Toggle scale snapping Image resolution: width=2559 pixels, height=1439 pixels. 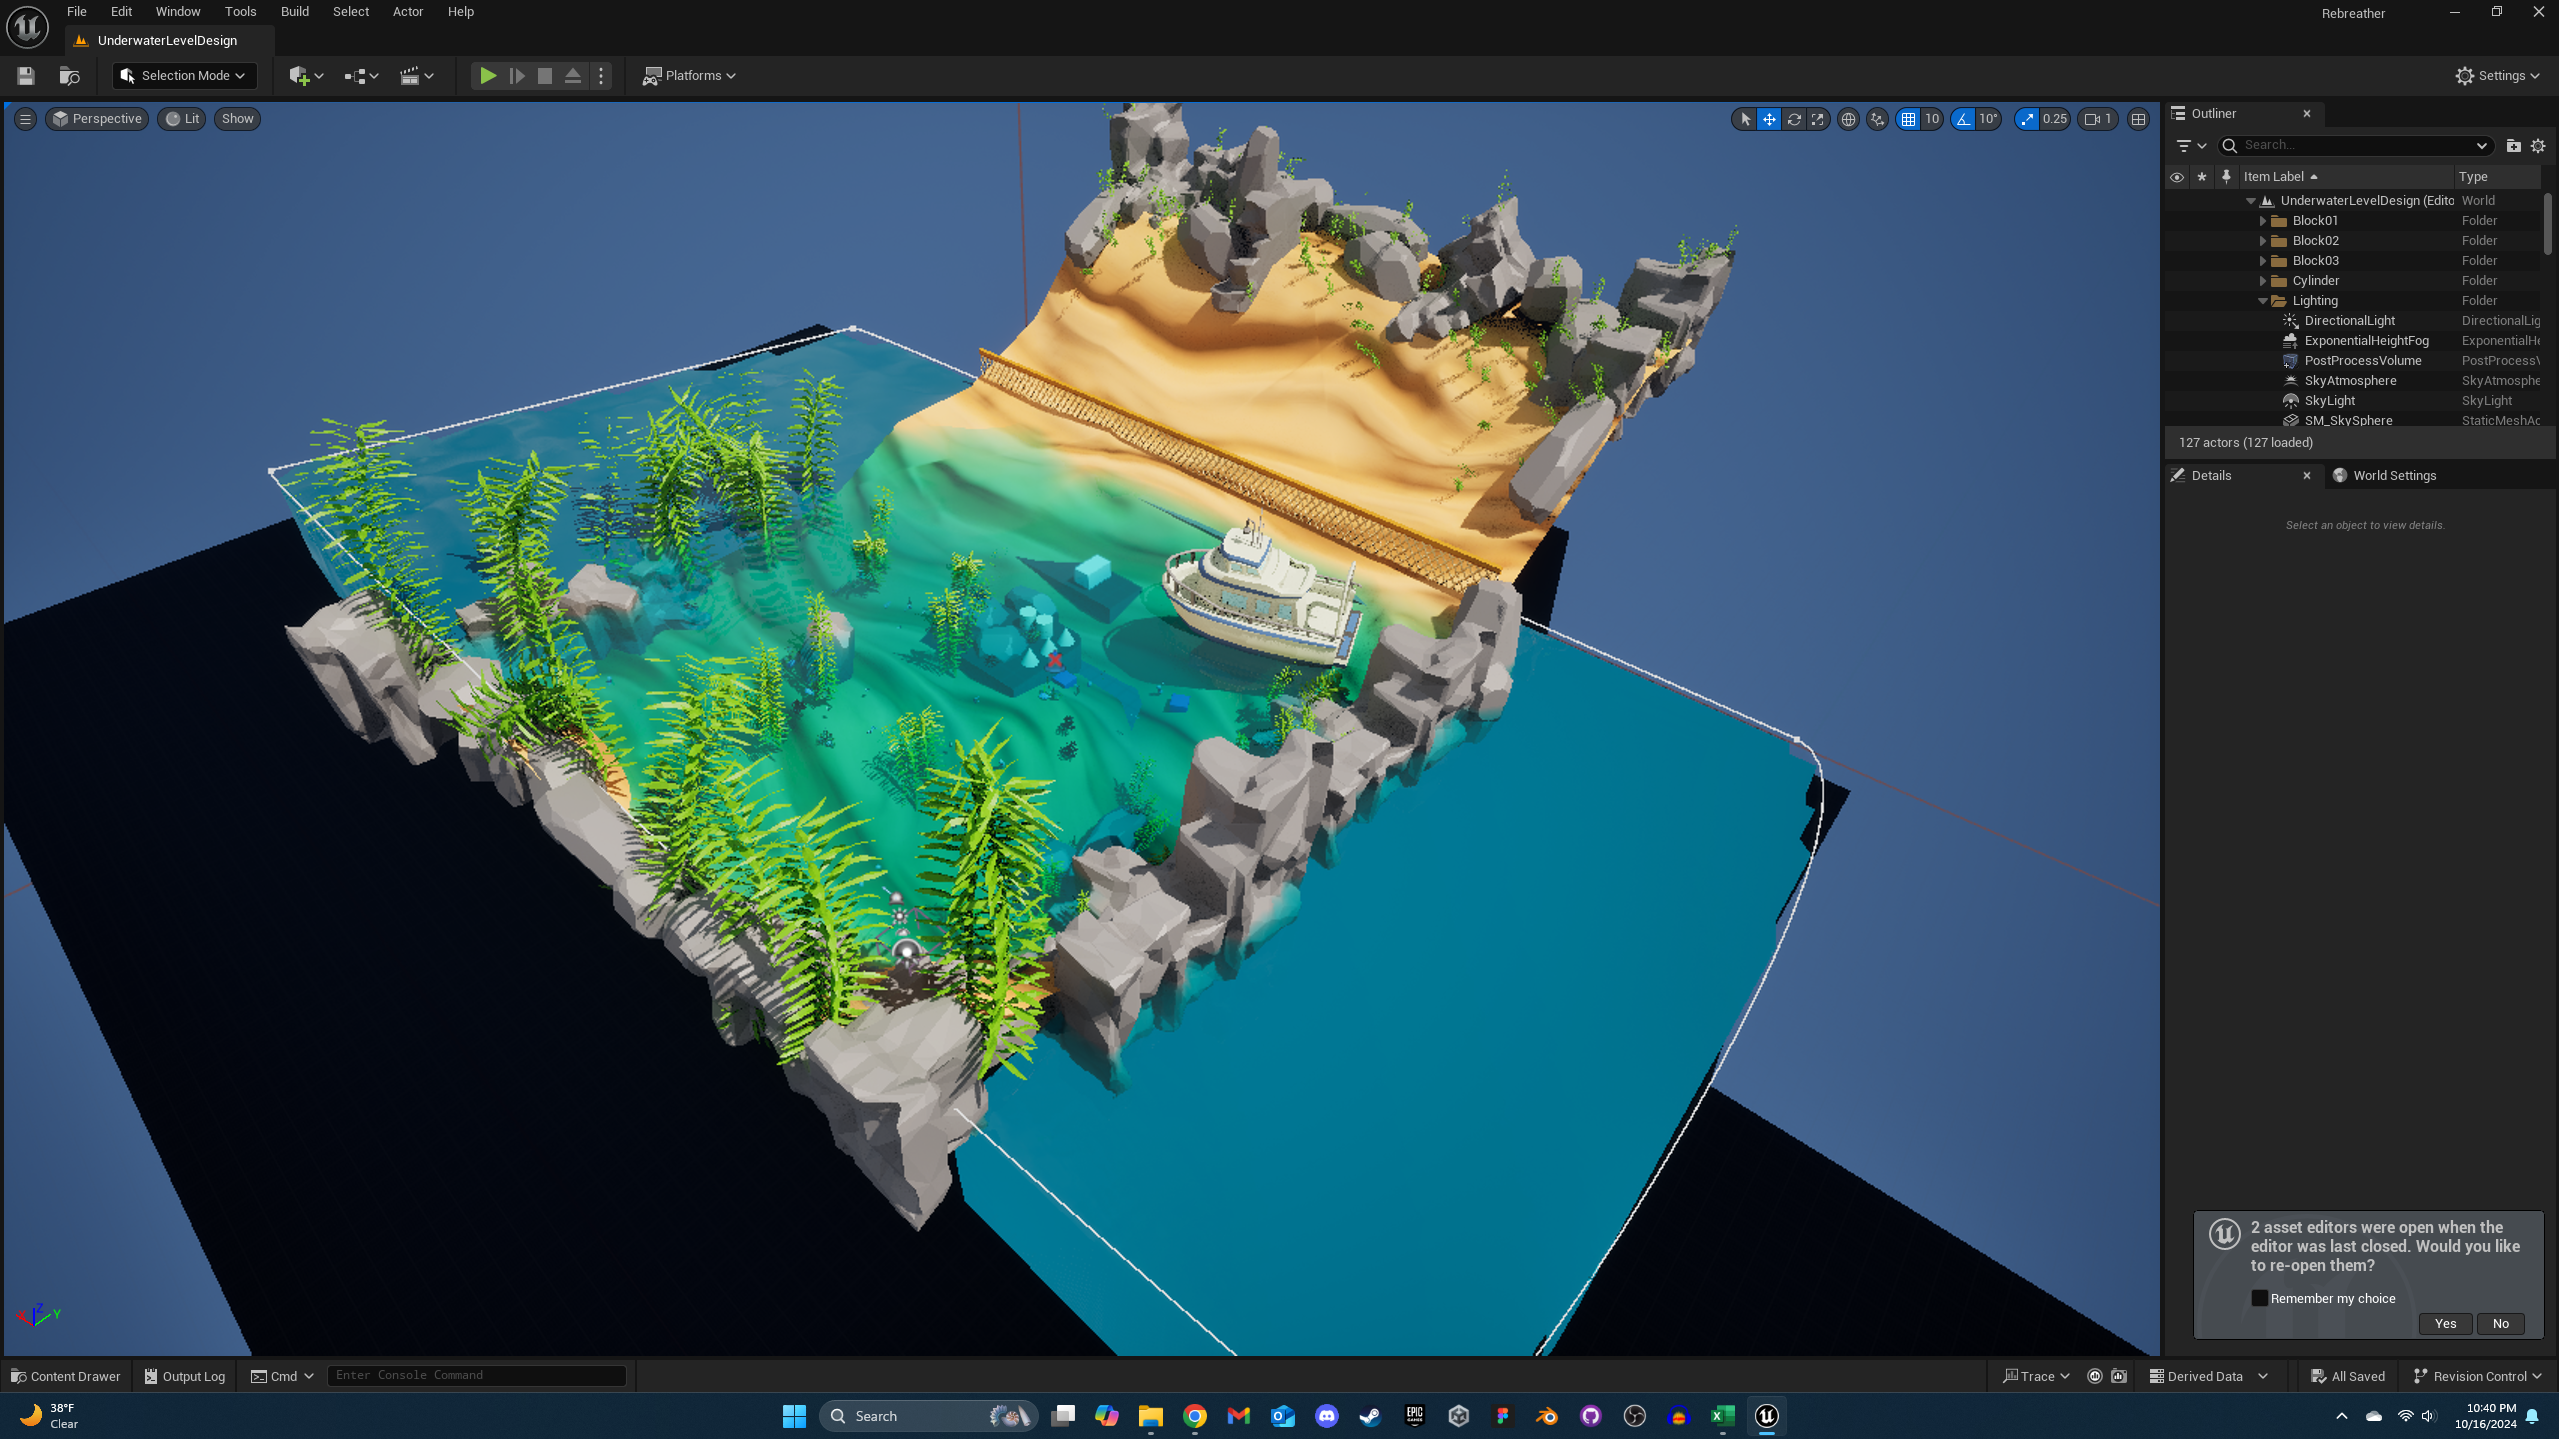(2027, 119)
